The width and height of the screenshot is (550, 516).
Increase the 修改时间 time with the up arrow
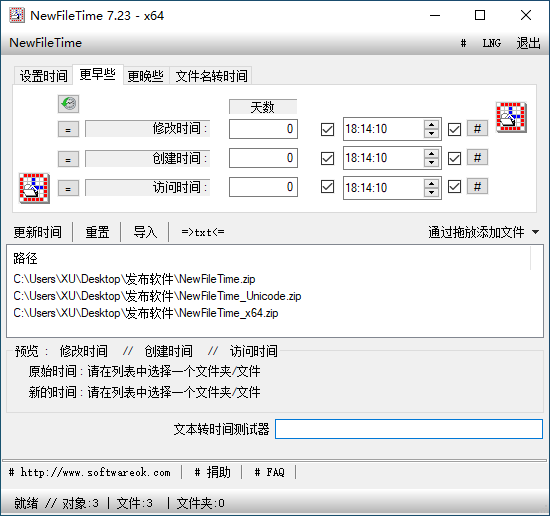[x=431, y=125]
